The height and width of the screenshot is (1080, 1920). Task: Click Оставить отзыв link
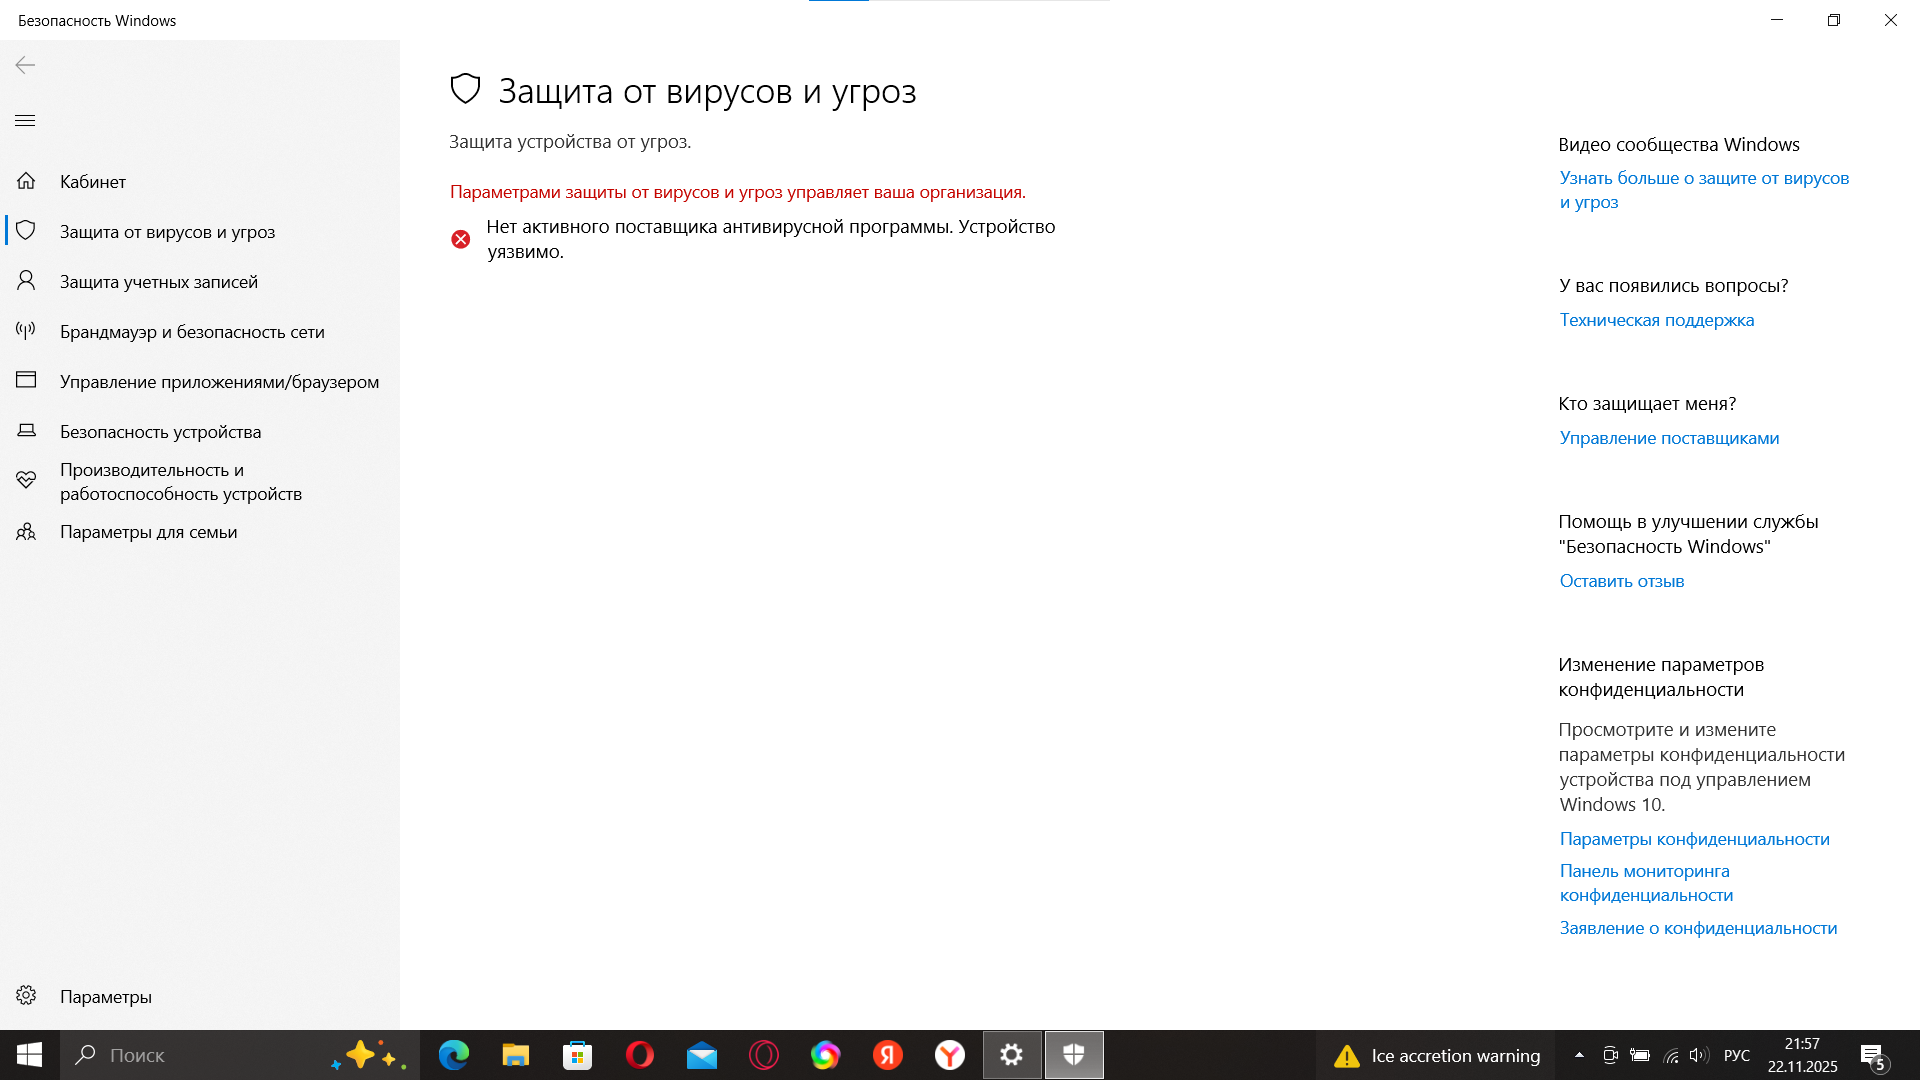[1621, 581]
